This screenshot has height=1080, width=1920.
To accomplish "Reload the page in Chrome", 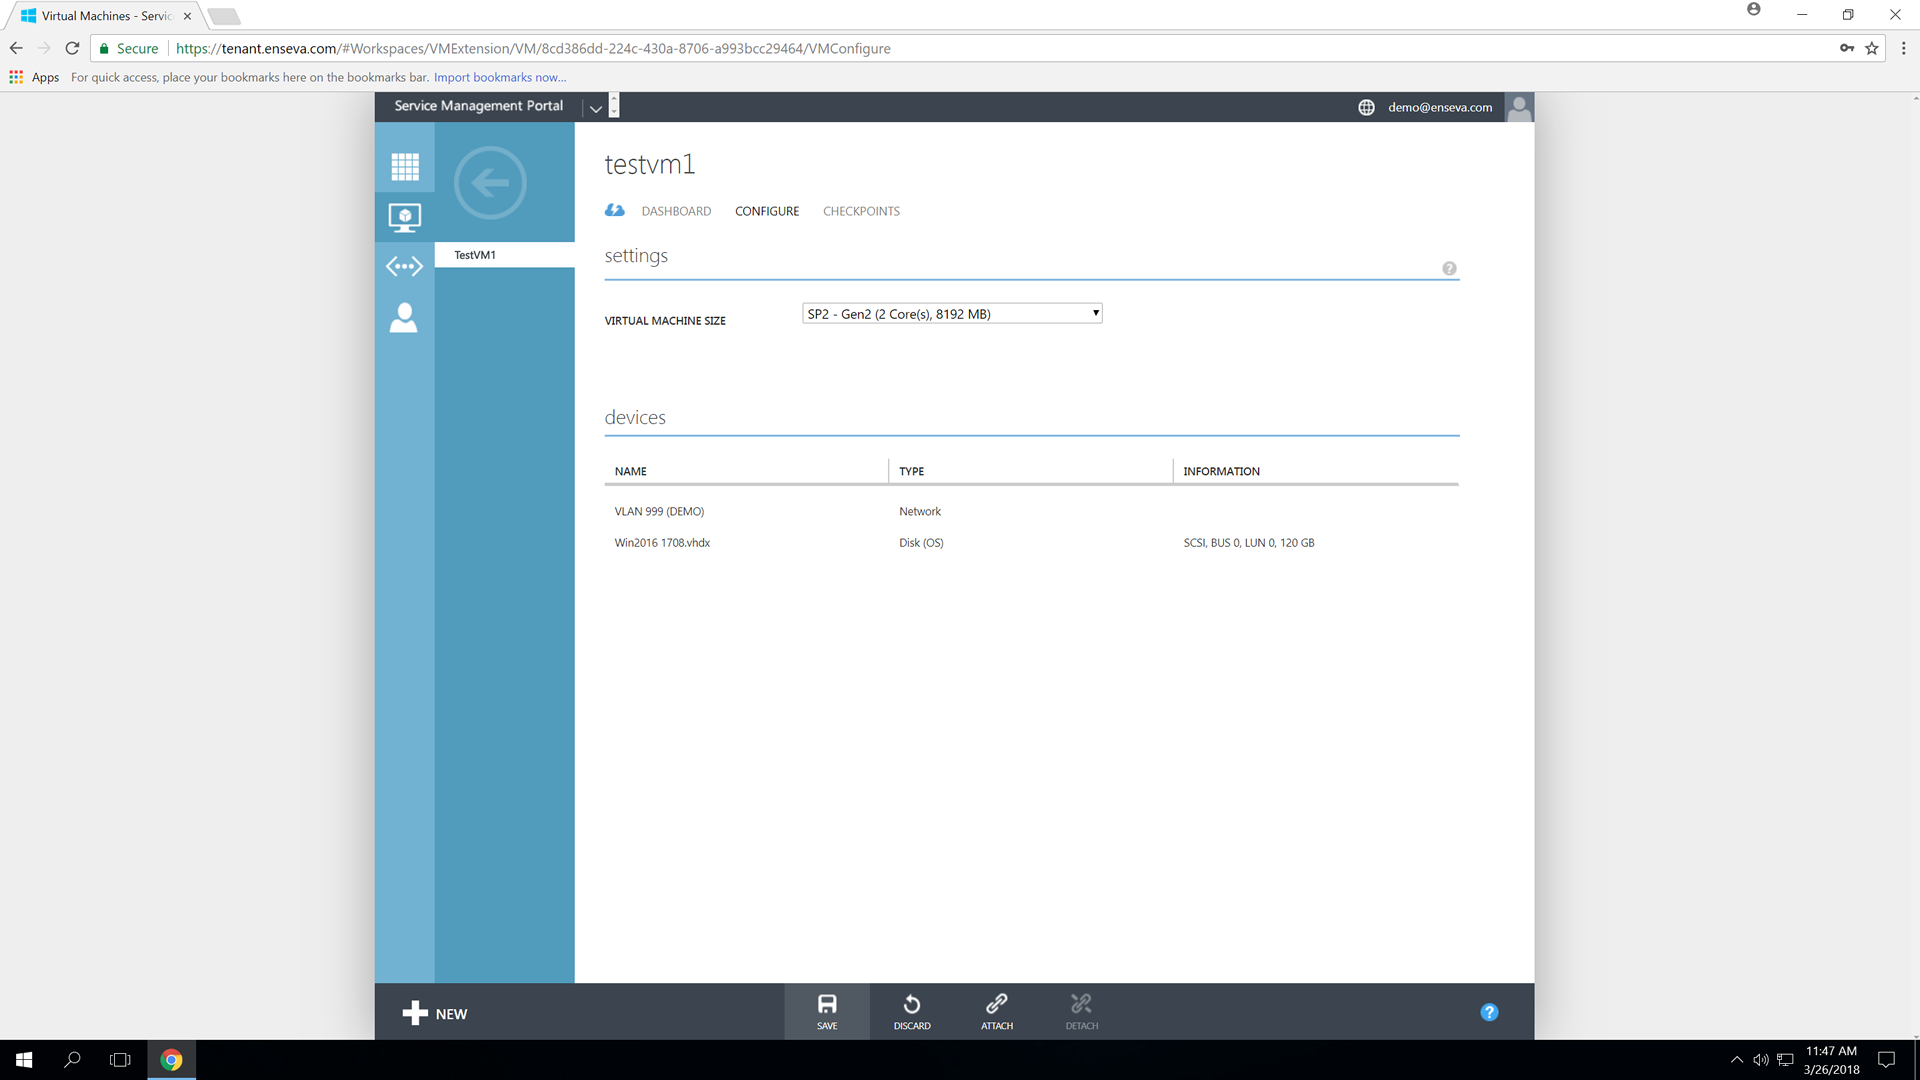I will click(72, 48).
